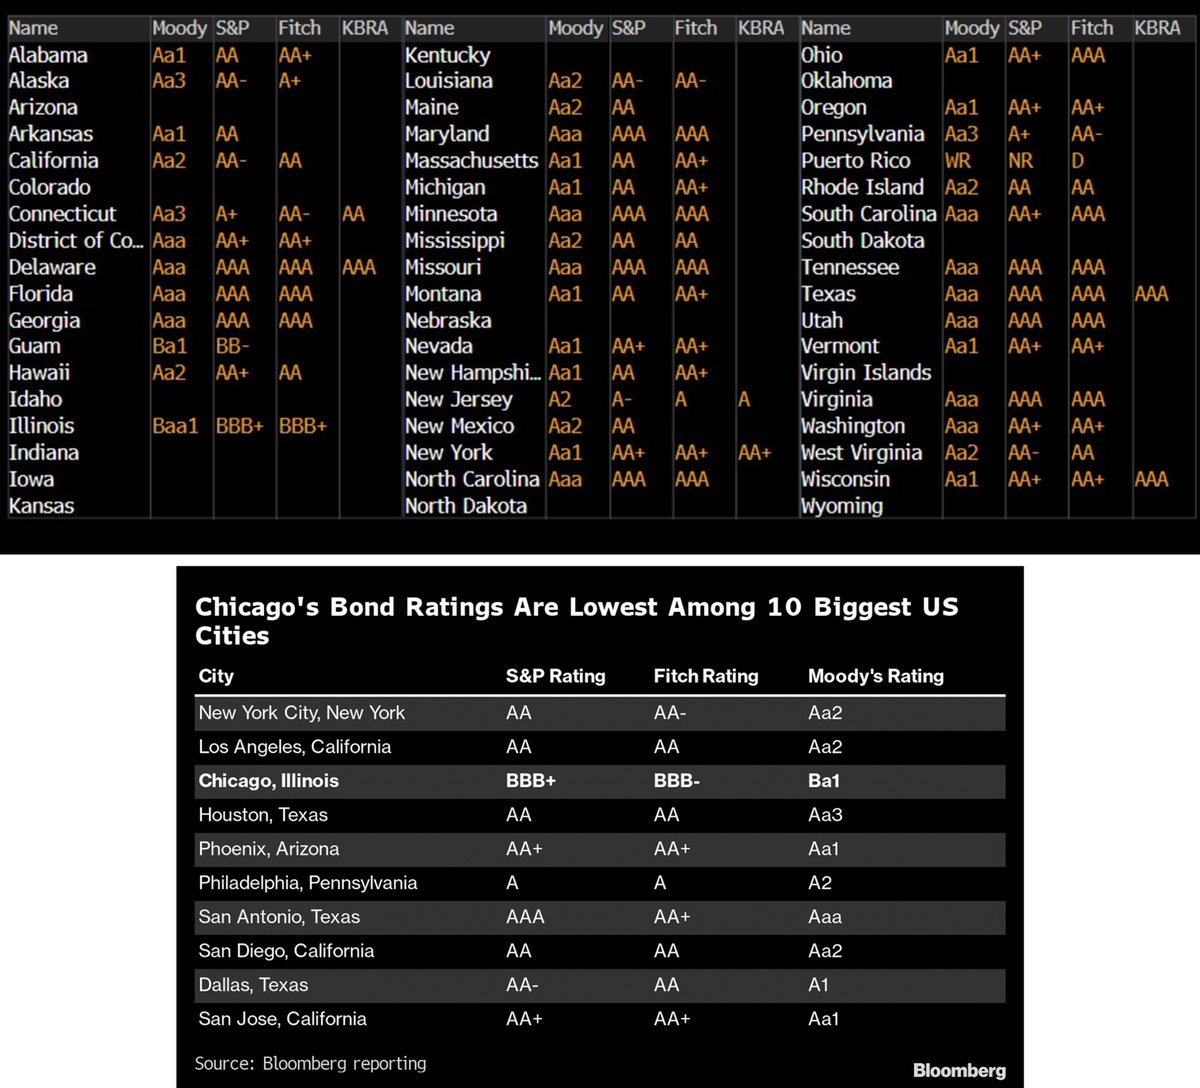Click the Alabama row name
This screenshot has height=1088, width=1200.
(48, 55)
